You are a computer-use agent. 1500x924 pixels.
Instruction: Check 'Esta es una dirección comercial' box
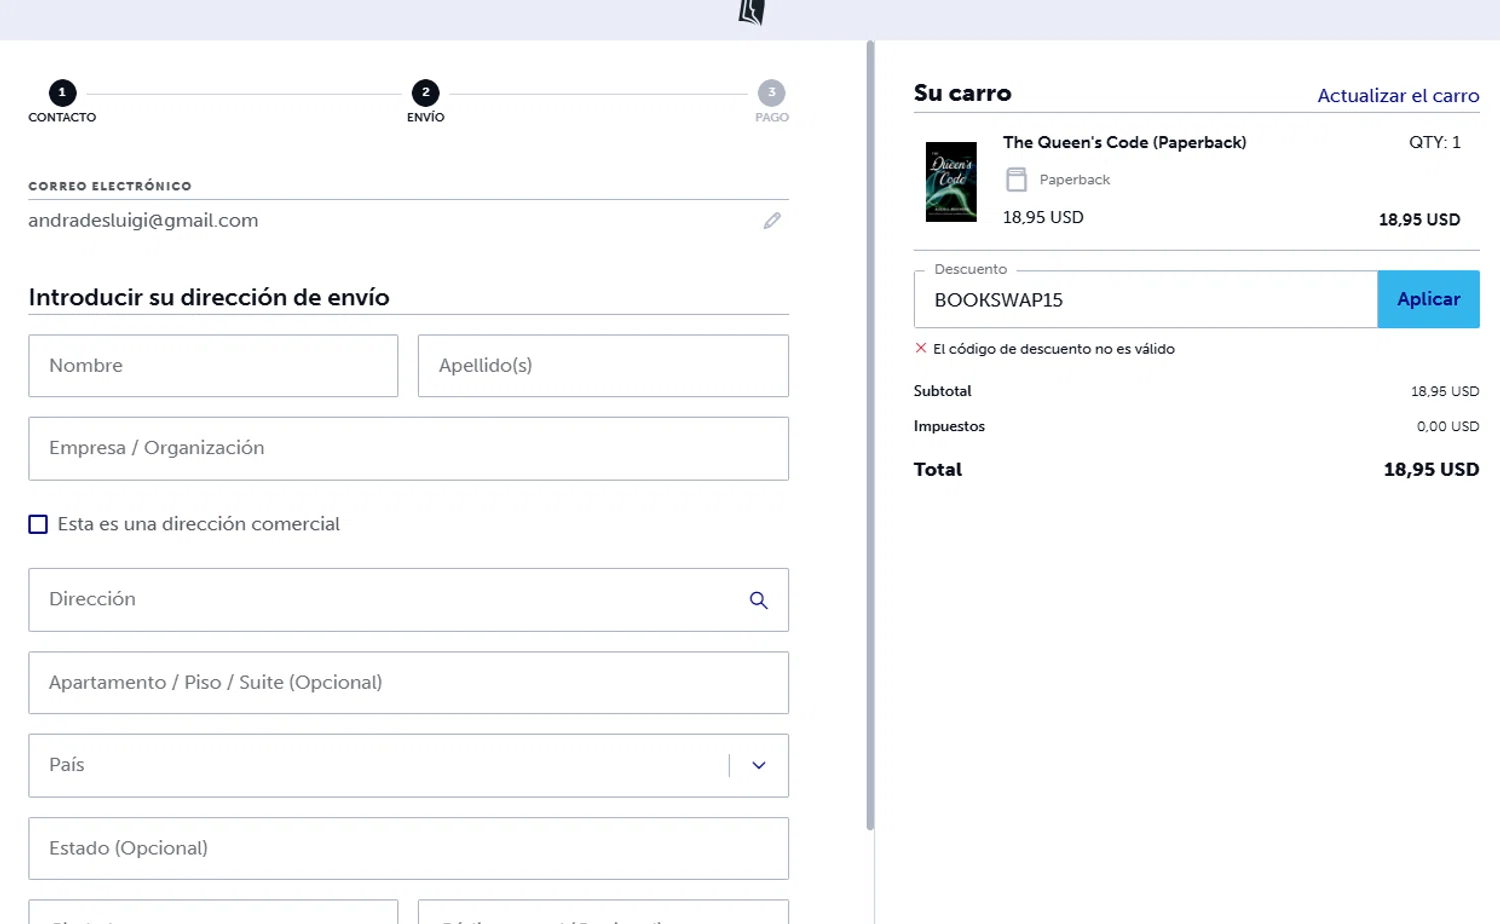point(38,524)
